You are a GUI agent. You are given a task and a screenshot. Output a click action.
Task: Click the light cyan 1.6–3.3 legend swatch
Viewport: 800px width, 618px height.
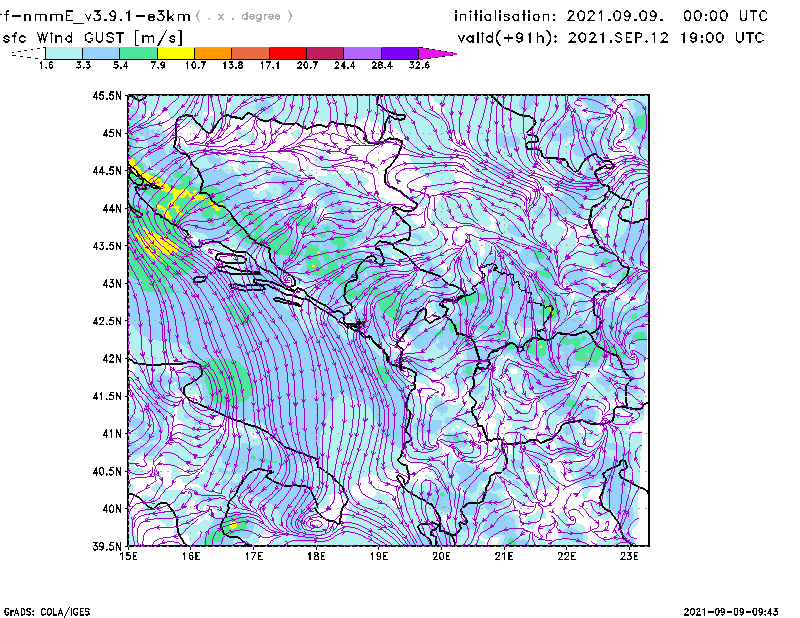tap(64, 53)
